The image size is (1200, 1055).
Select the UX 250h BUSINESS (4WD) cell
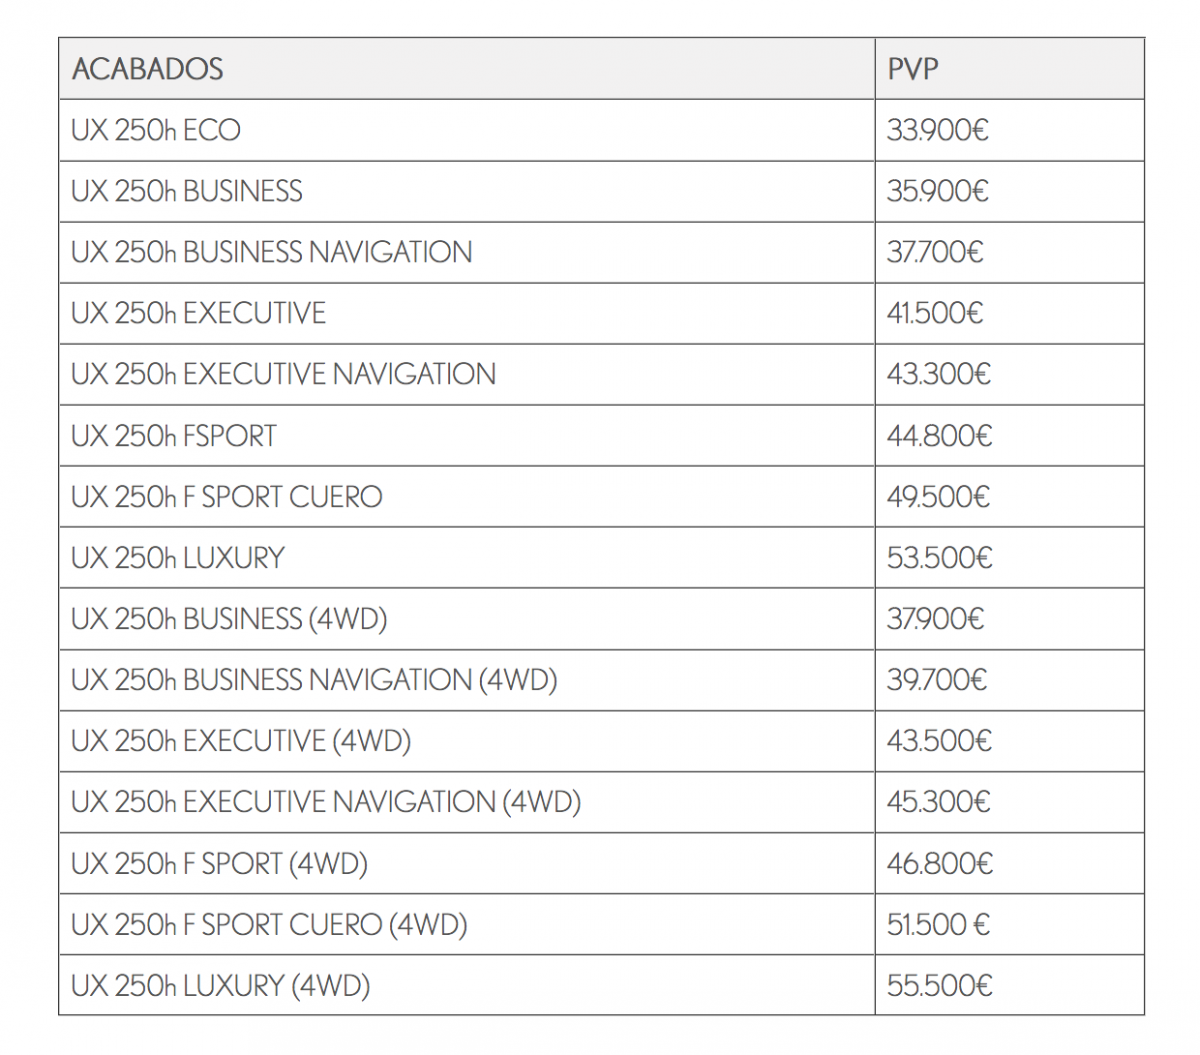229,619
